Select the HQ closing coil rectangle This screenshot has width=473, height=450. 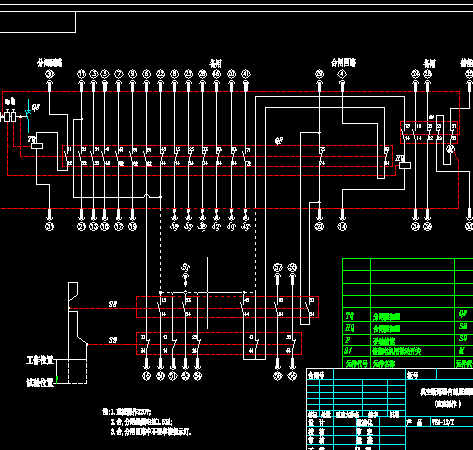(x=405, y=165)
